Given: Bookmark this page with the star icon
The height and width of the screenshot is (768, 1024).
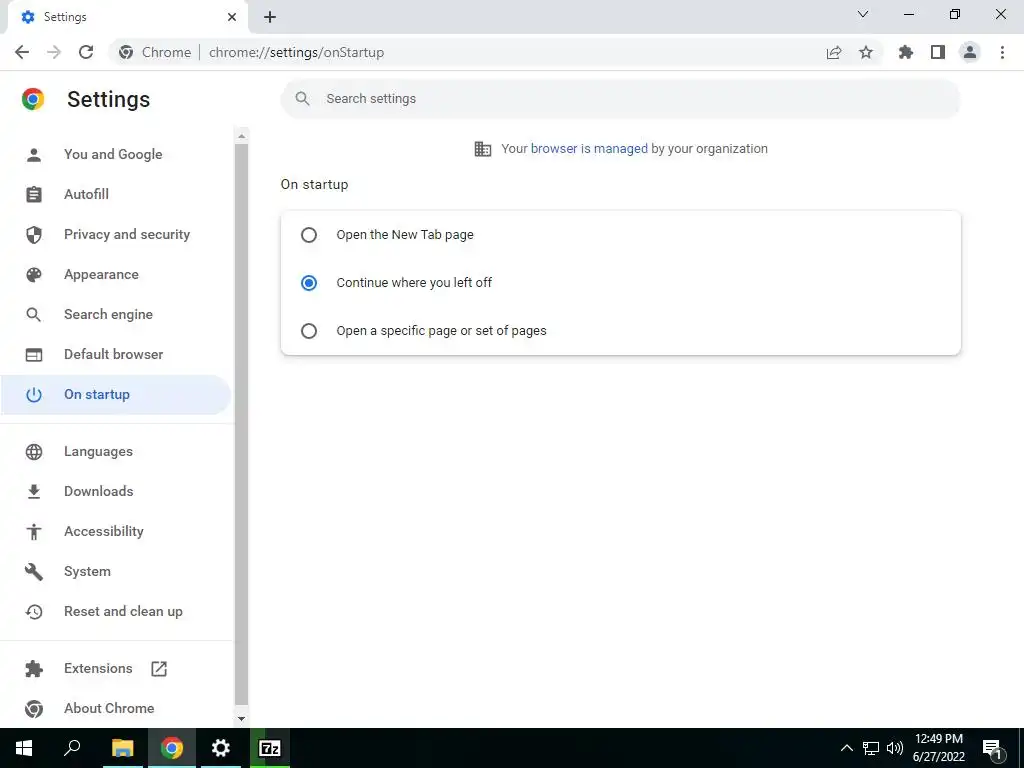Looking at the screenshot, I should (x=865, y=52).
